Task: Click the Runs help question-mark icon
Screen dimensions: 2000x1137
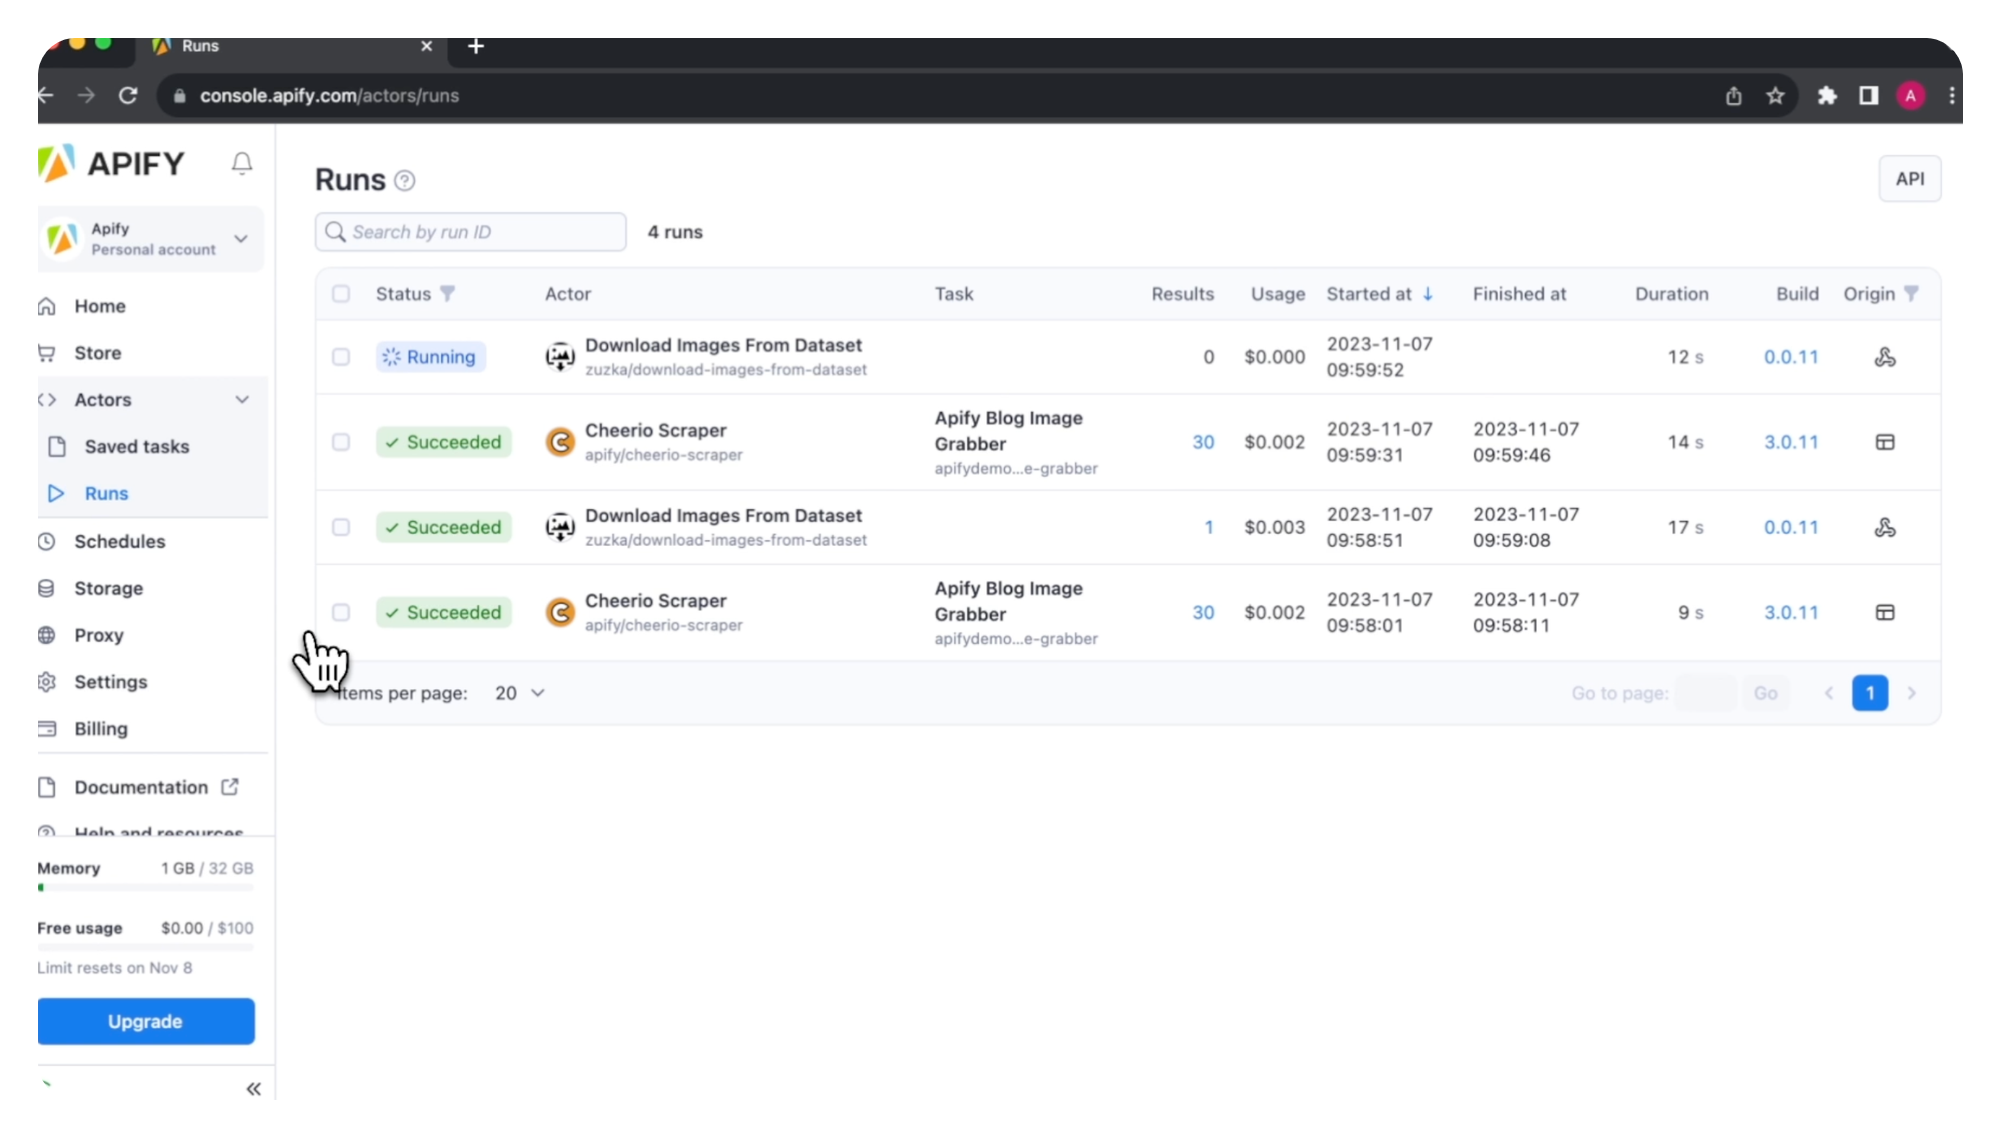Action: coord(404,181)
